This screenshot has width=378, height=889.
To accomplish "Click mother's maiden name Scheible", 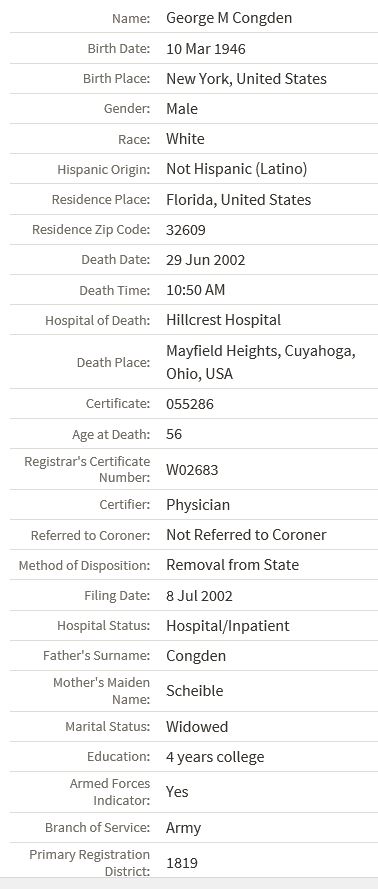I will click(195, 691).
